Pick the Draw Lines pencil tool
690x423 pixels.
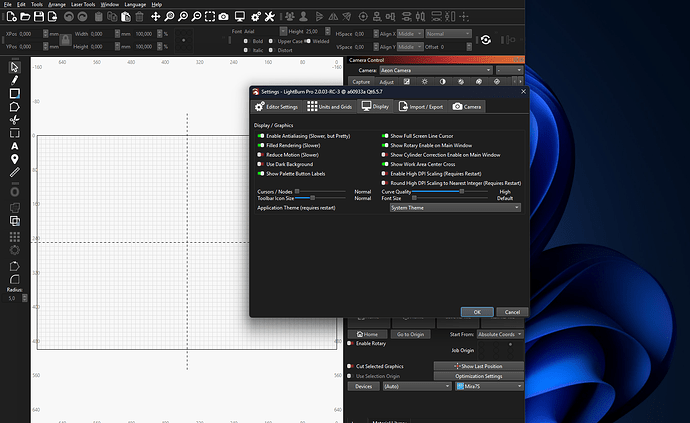[15, 80]
